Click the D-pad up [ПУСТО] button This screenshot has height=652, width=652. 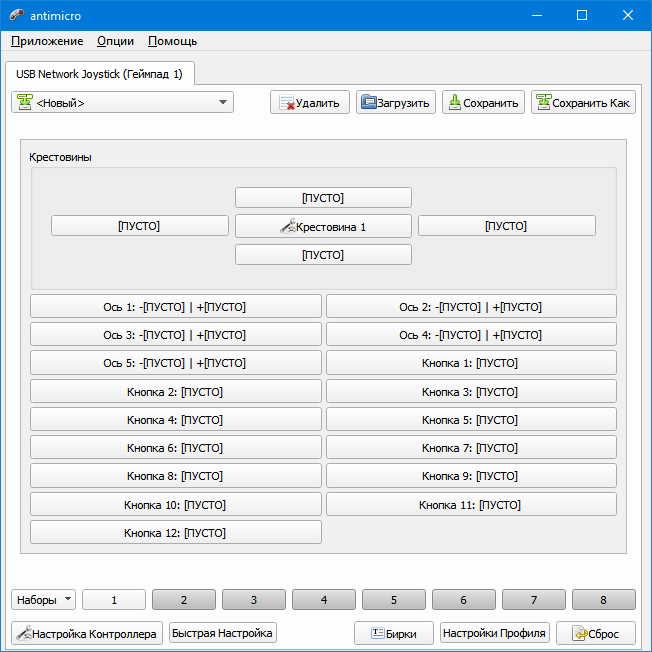coord(323,198)
